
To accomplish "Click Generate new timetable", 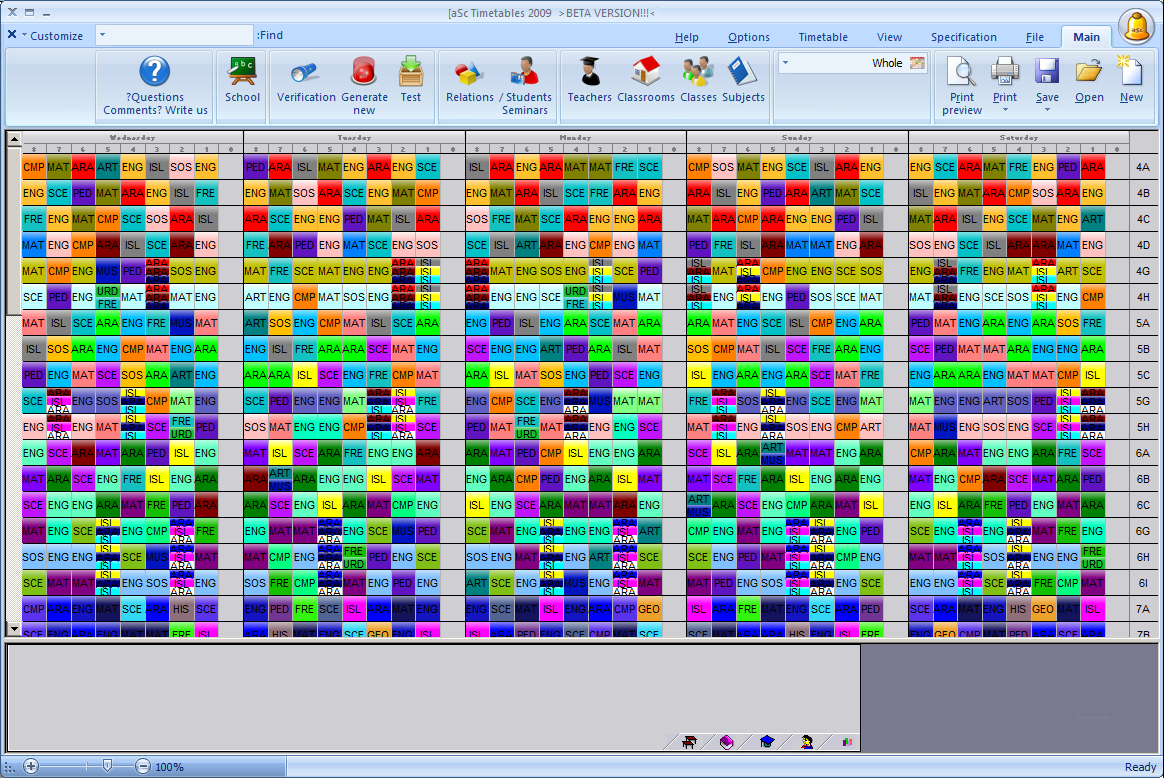I will (364, 85).
